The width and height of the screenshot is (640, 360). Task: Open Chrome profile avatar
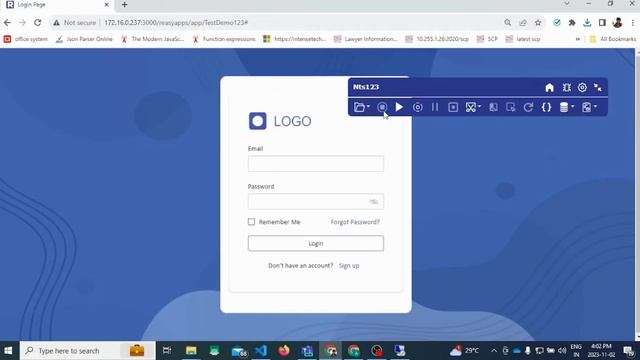[x=618, y=23]
